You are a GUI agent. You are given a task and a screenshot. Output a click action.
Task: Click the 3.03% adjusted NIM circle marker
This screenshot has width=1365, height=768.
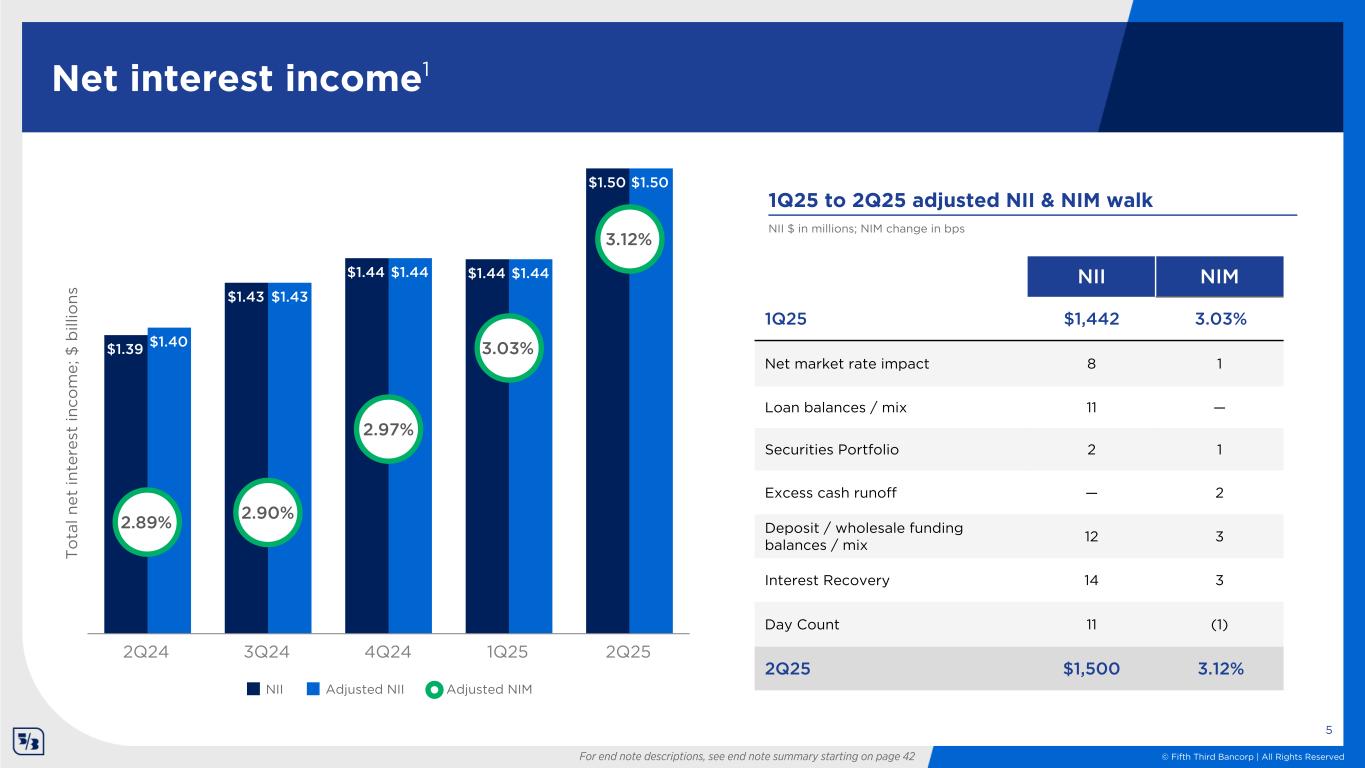[x=508, y=349]
